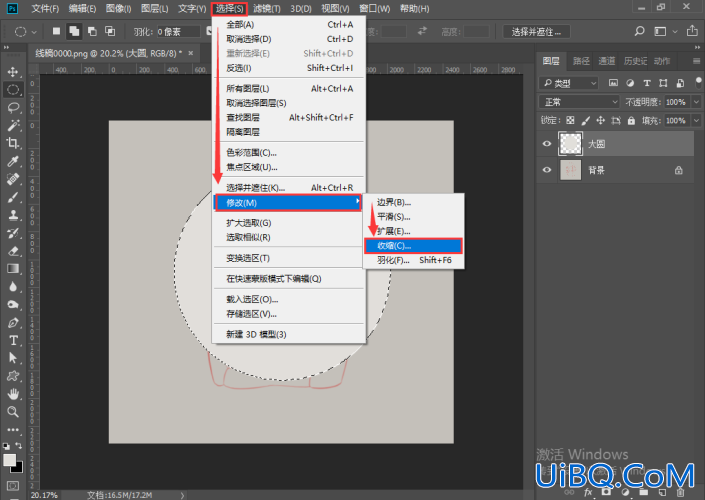
Task: Select the Crop tool
Action: (13, 143)
